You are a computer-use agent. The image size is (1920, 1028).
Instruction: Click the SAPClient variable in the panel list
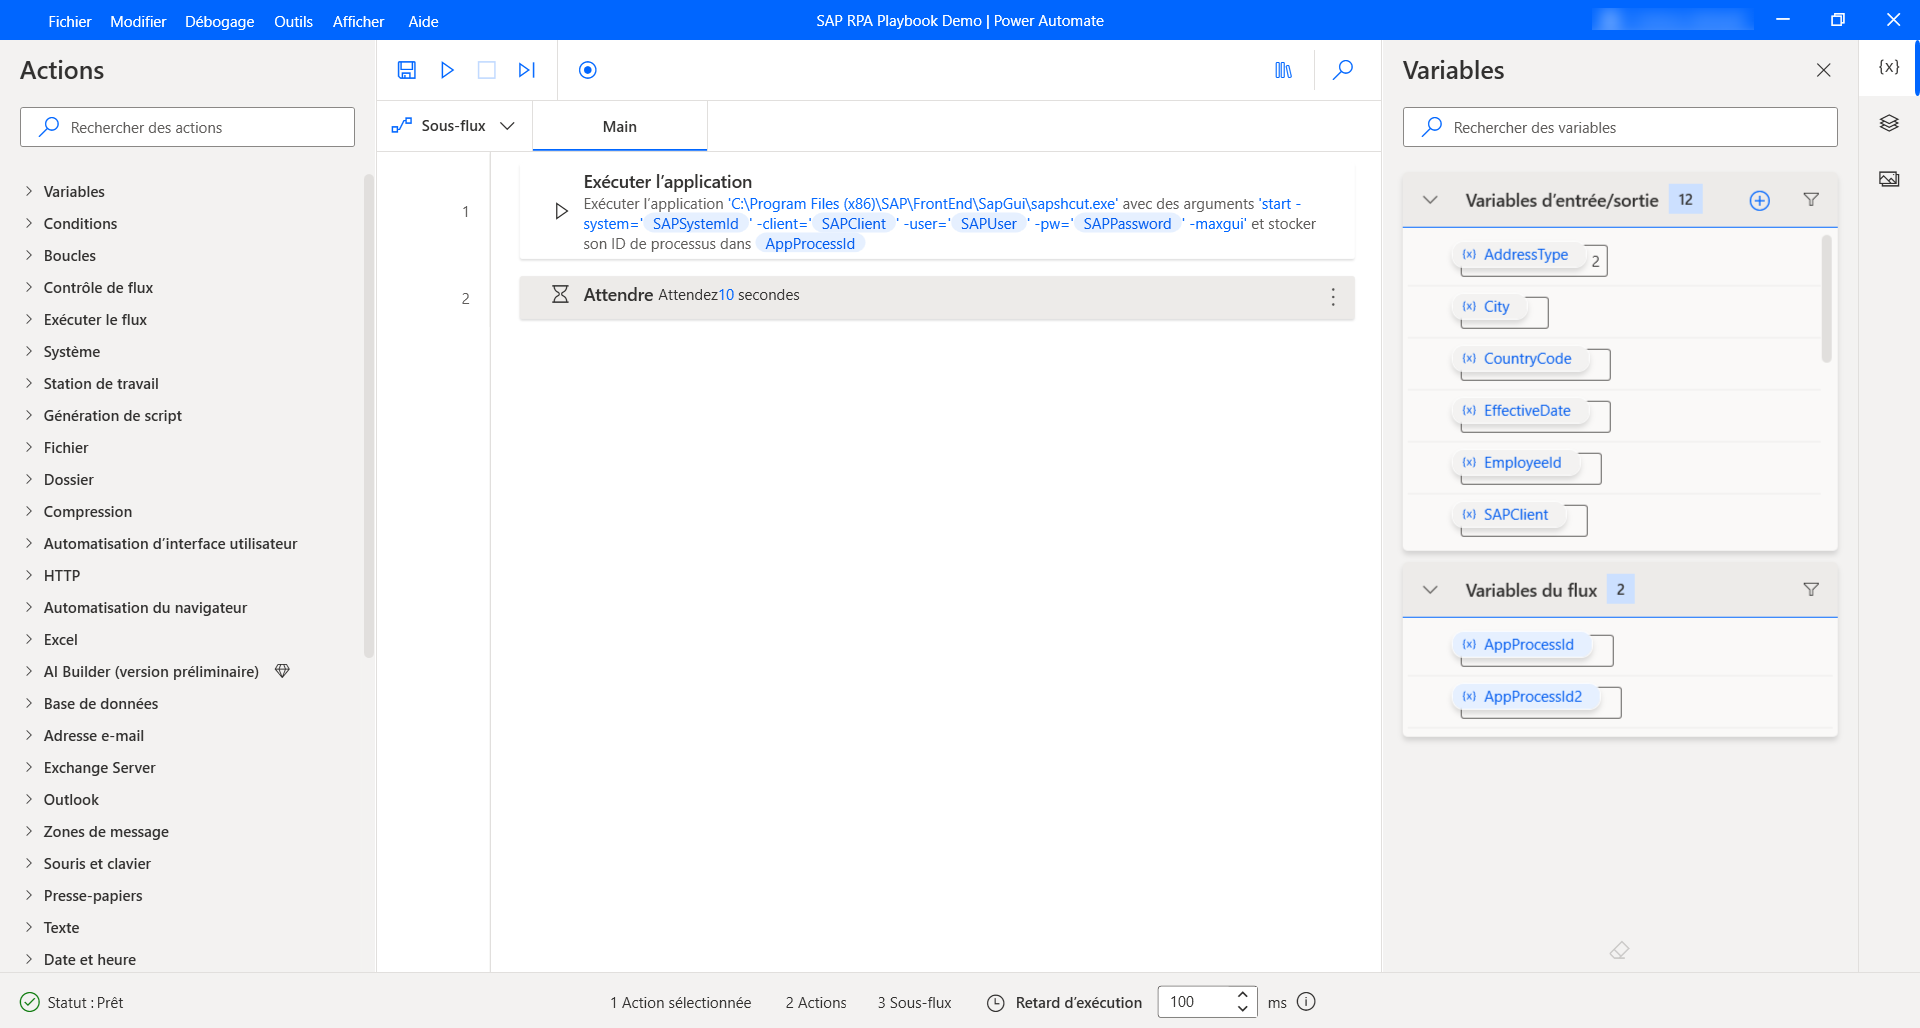[1507, 515]
